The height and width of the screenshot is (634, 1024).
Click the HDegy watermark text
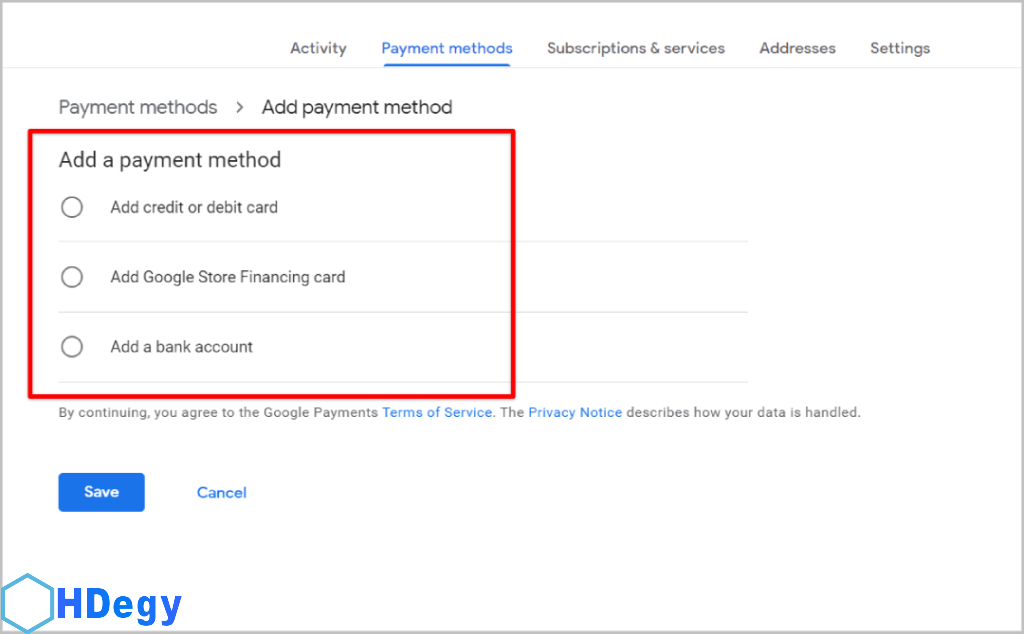(x=119, y=606)
